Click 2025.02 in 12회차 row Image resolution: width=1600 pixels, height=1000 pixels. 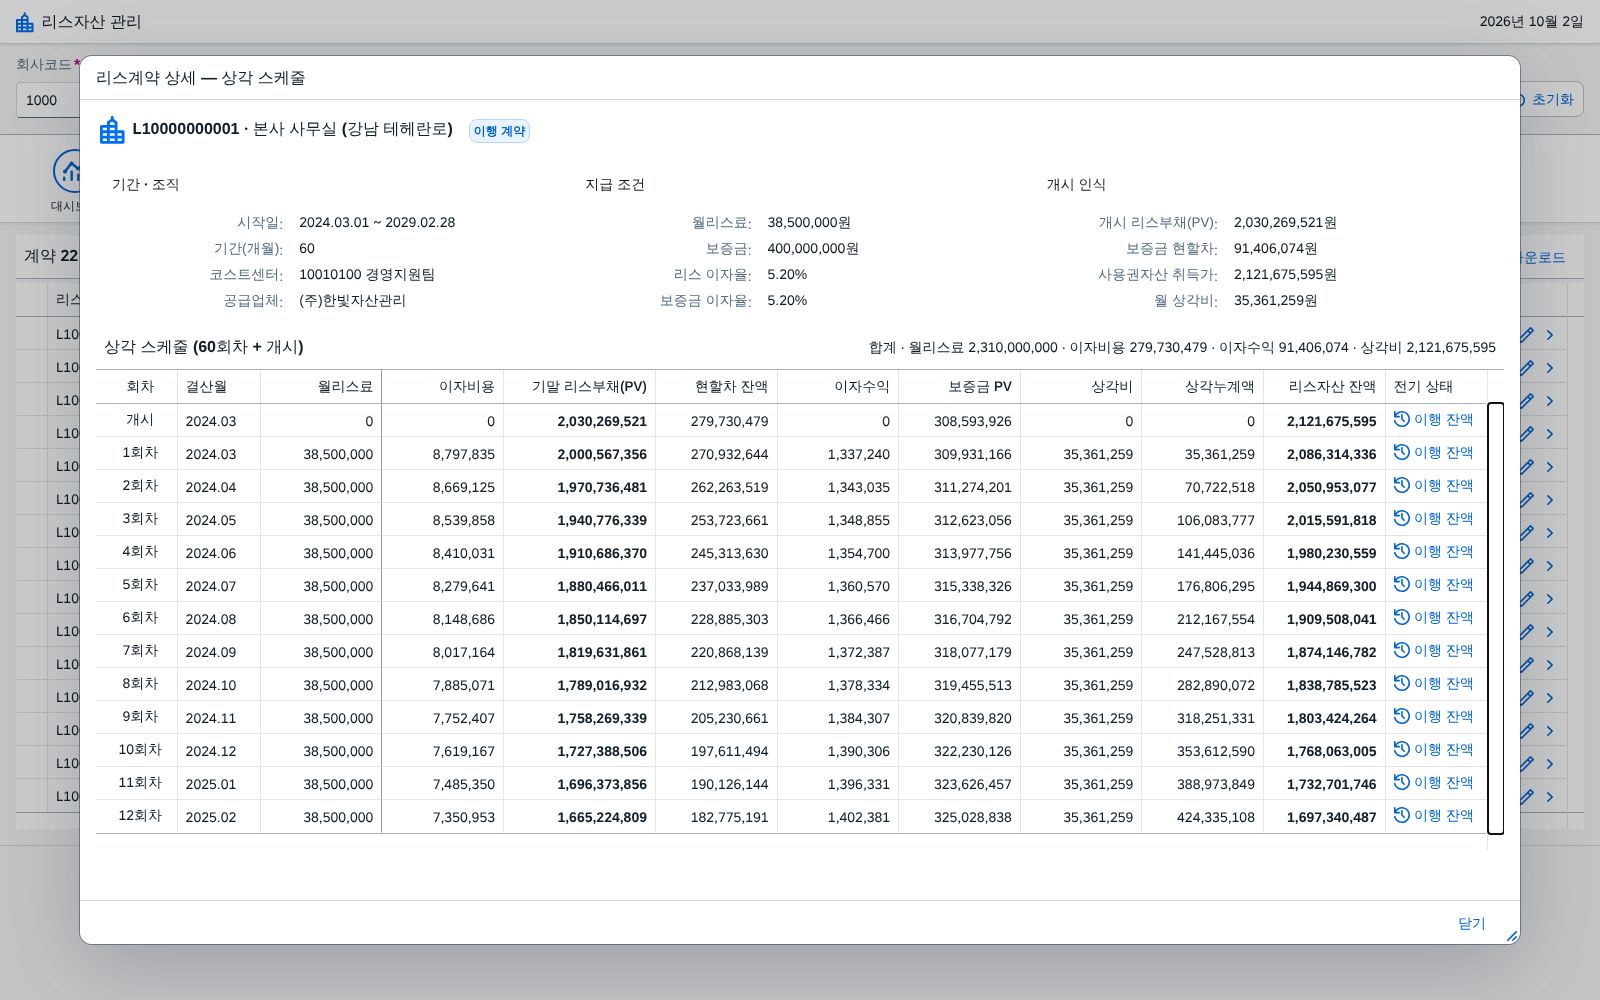[211, 817]
